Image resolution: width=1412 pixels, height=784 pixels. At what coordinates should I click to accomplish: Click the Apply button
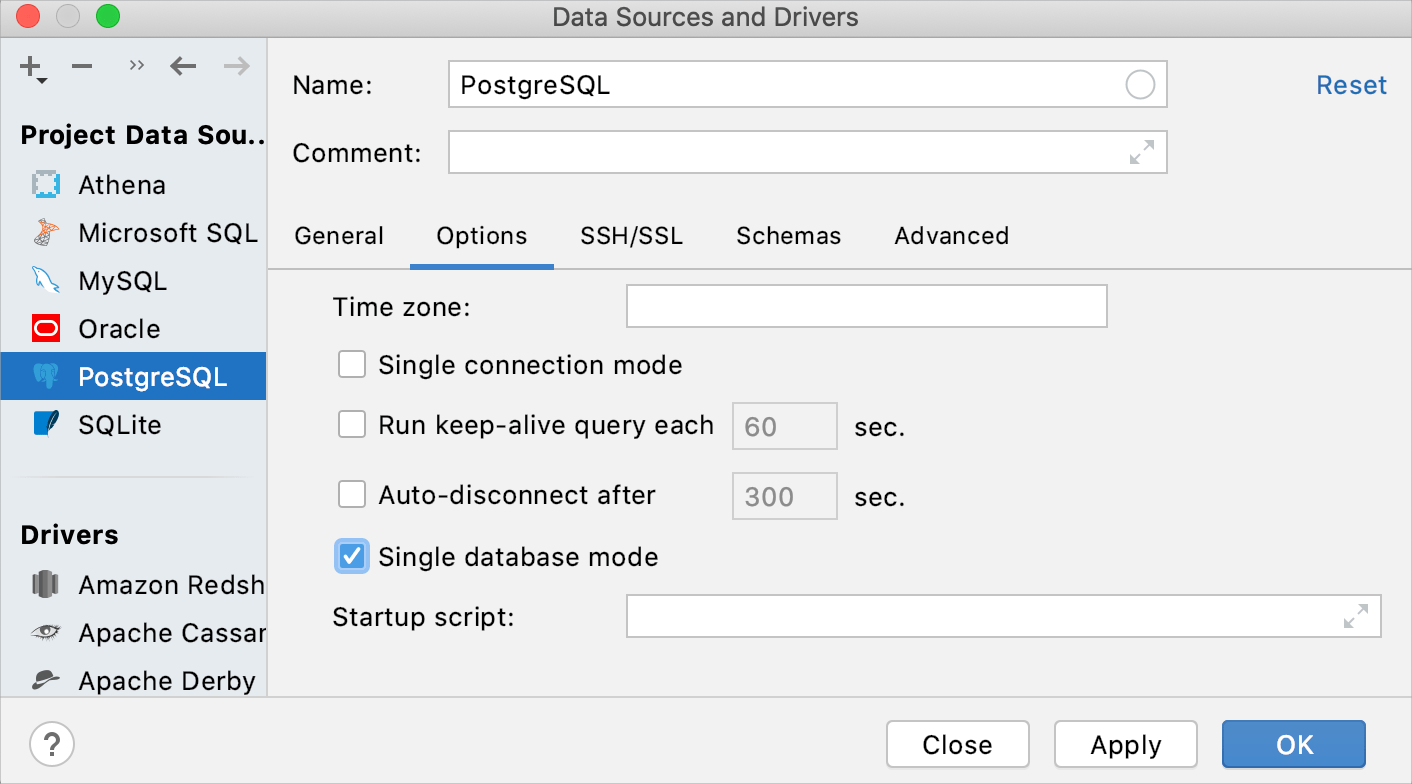click(x=1125, y=745)
